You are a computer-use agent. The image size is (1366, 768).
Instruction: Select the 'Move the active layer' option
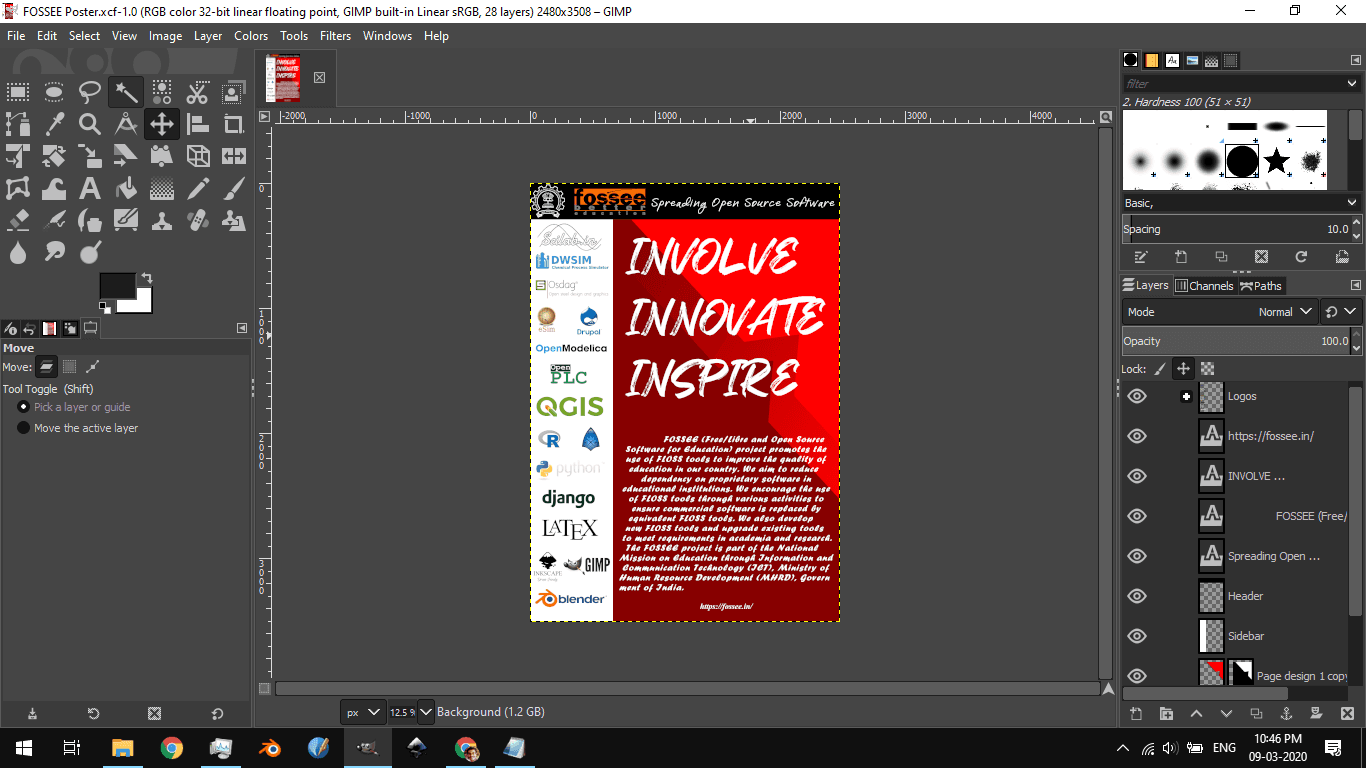tap(23, 428)
